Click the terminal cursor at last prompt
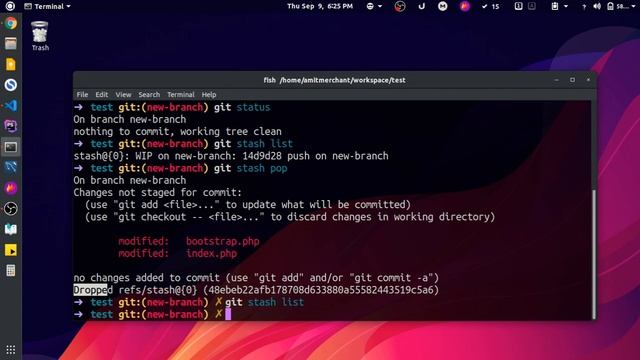 click(x=228, y=314)
